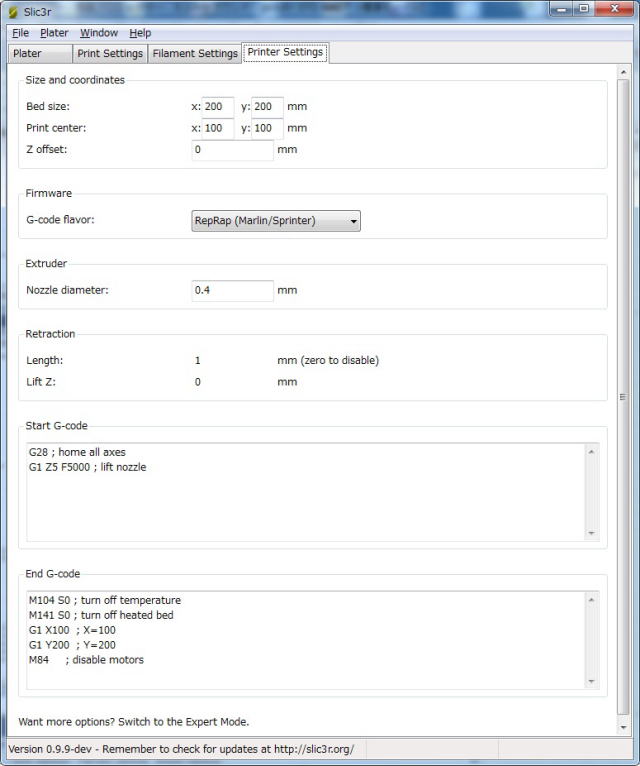This screenshot has height=766, width=640.
Task: Click the 'M104 S0 ; turn off temperature' line
Action: pyautogui.click(x=105, y=600)
